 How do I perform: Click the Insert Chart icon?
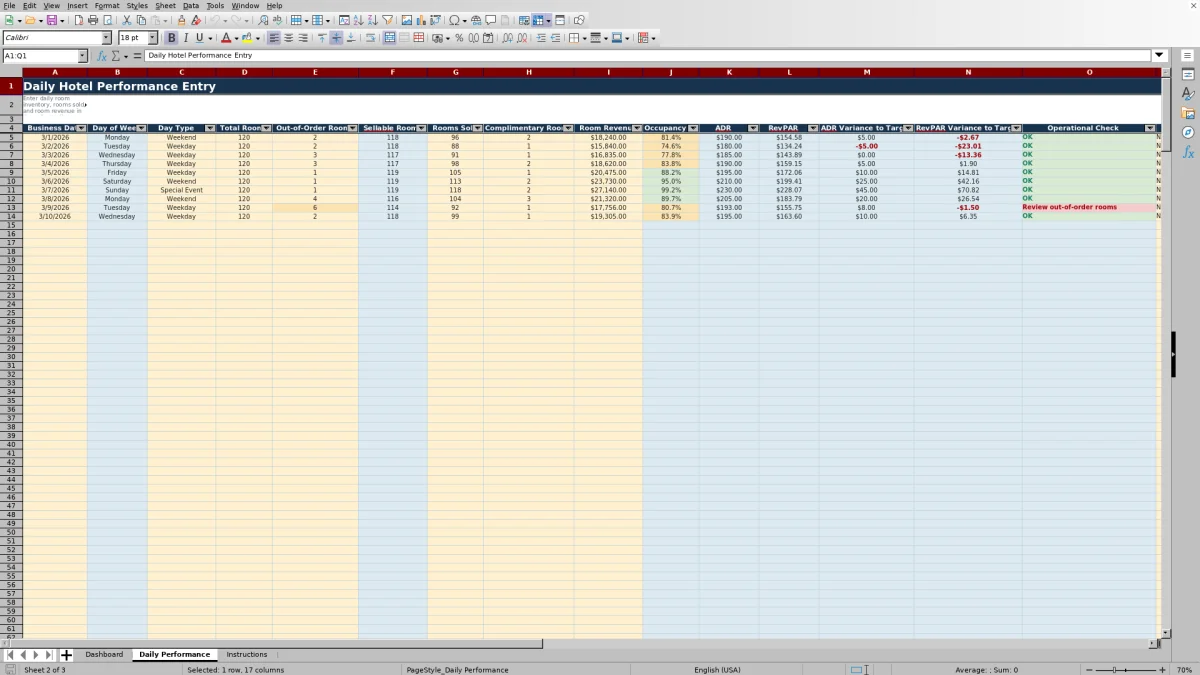click(x=420, y=20)
